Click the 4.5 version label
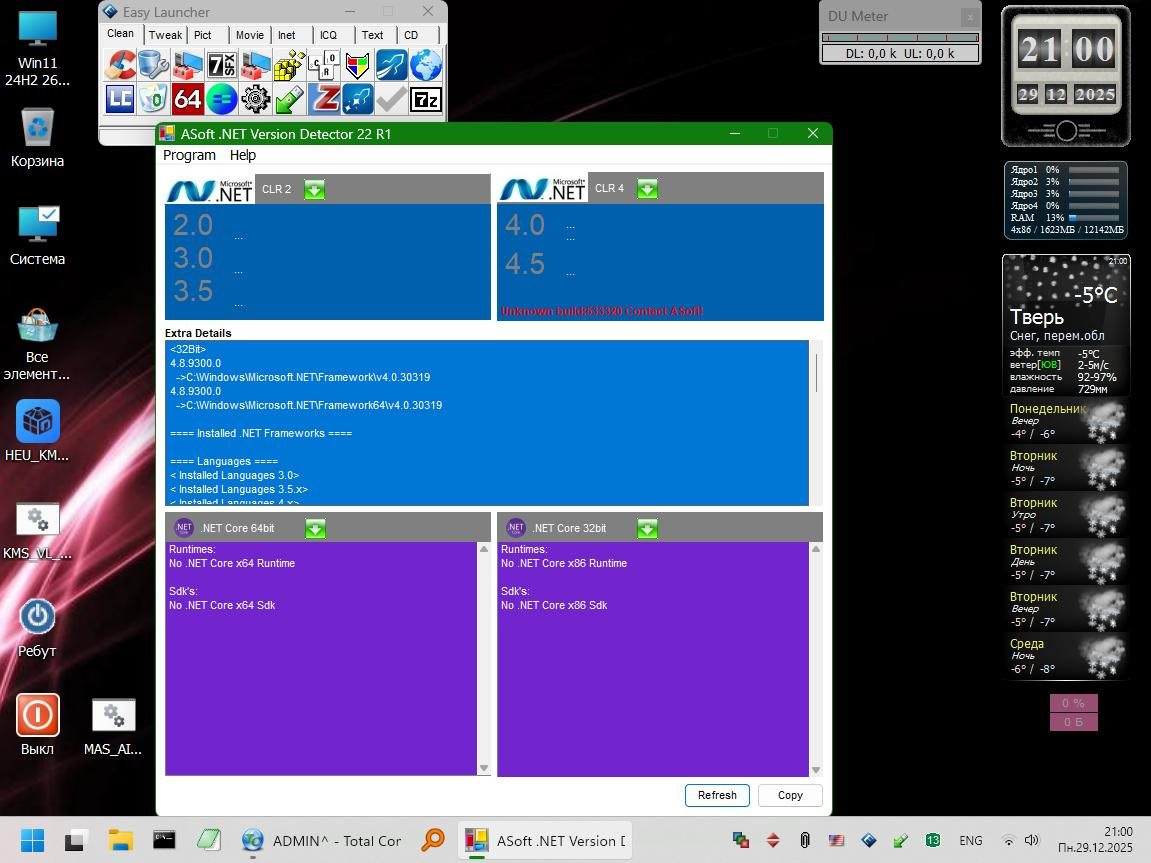1151x863 pixels. click(525, 263)
